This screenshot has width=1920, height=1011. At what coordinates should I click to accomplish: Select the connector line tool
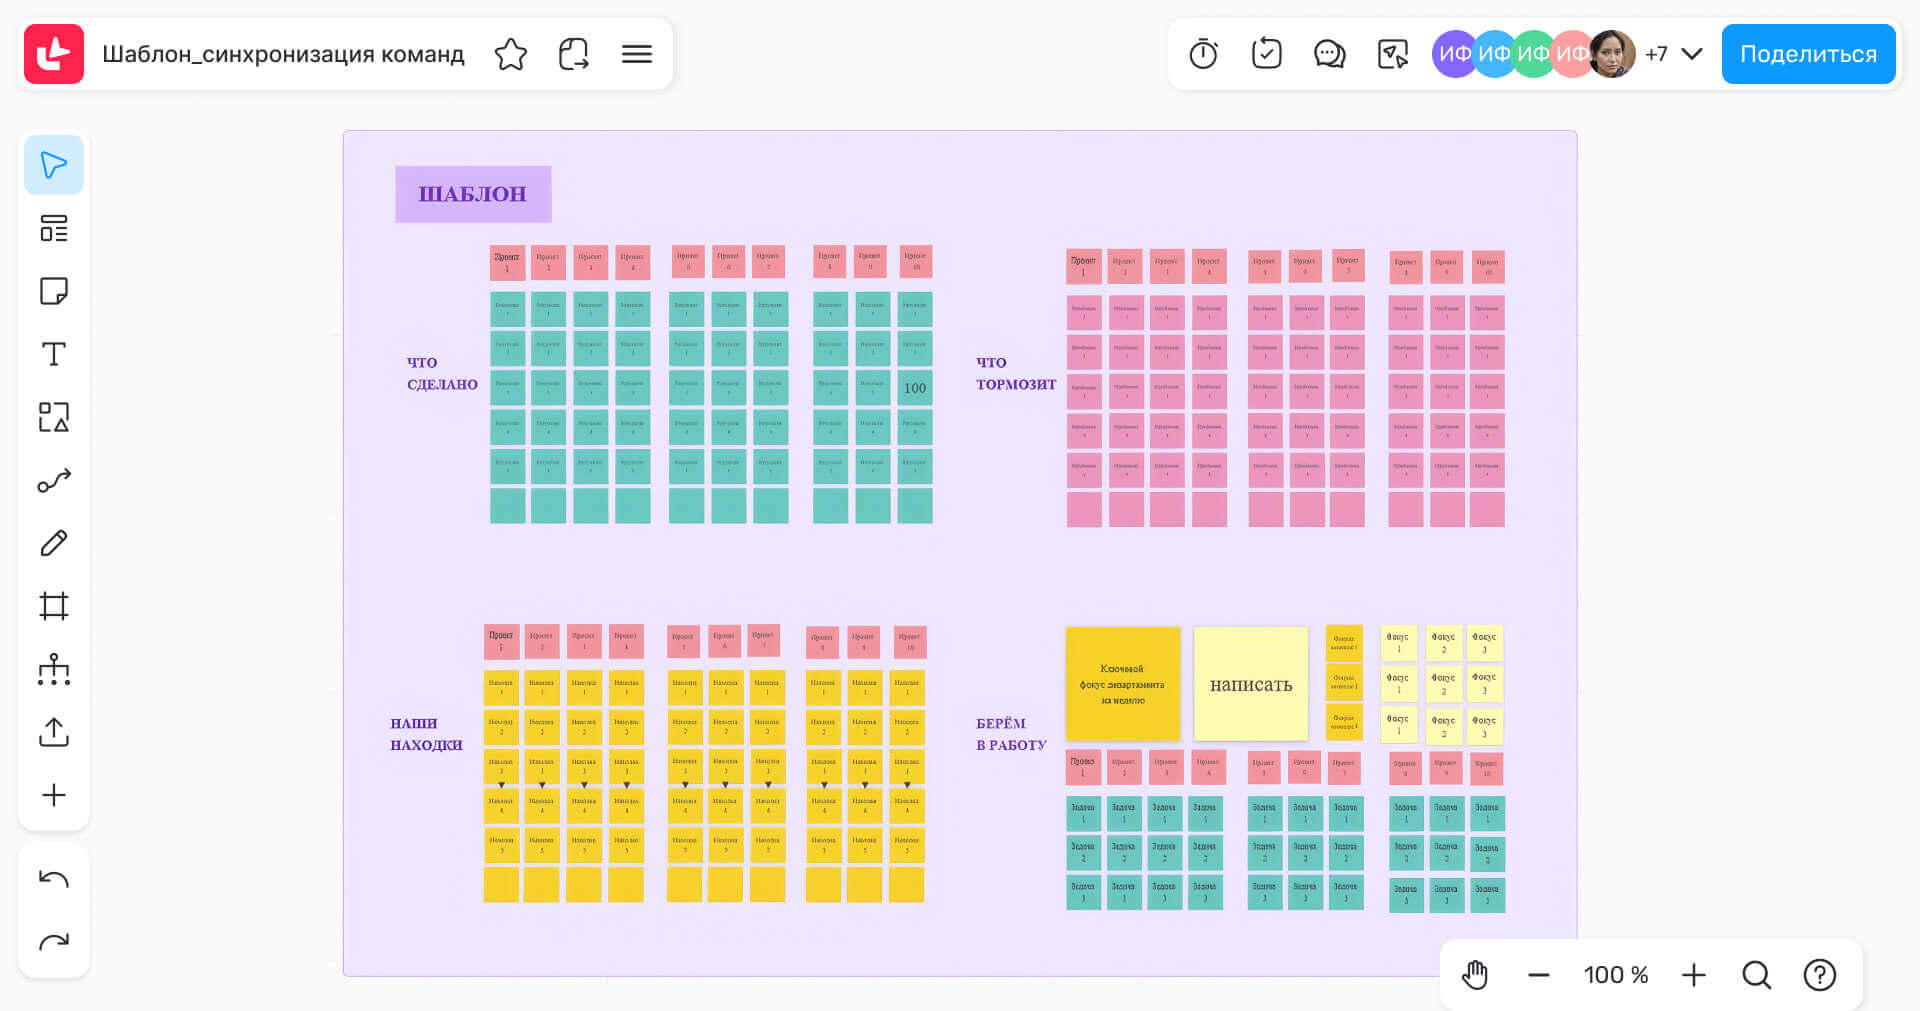[54, 481]
